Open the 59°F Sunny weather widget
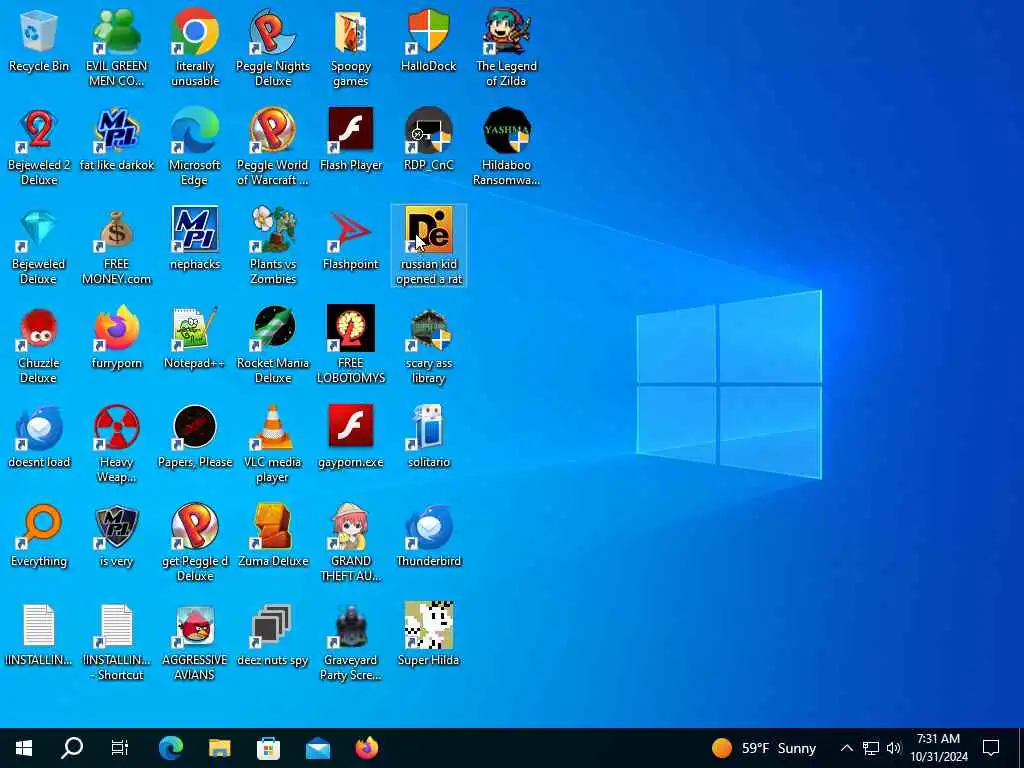 (x=763, y=748)
